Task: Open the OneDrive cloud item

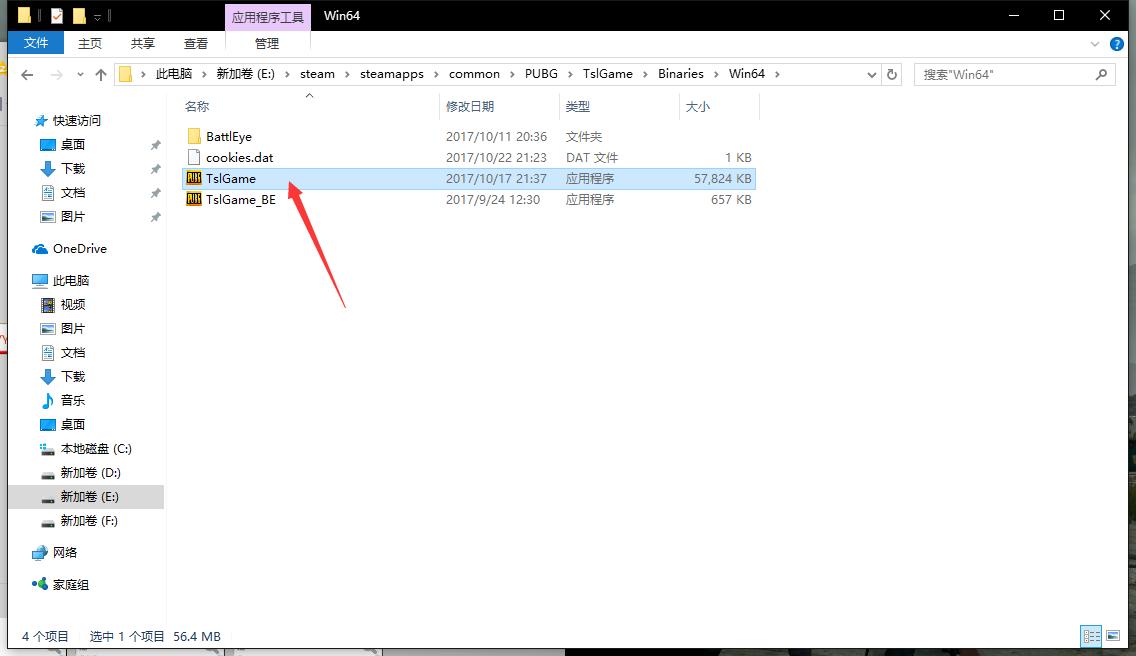Action: [70, 249]
